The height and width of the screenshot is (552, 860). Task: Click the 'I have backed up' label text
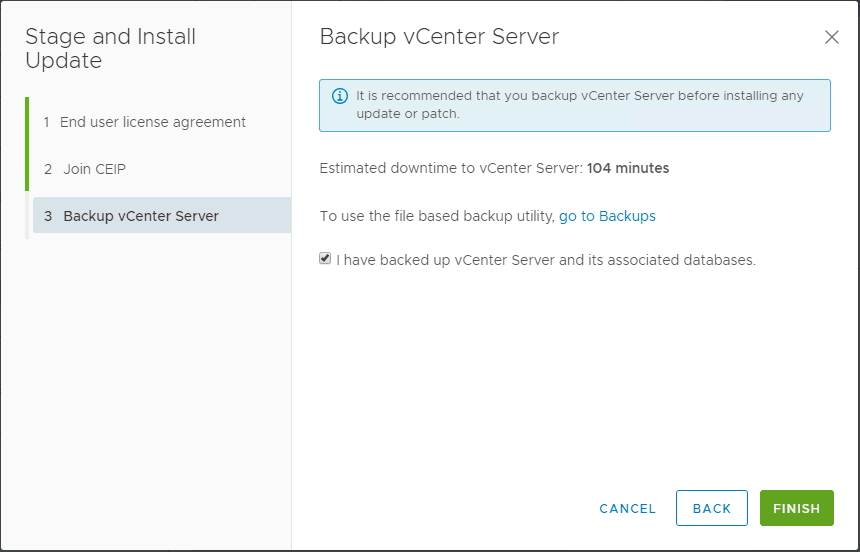(546, 260)
